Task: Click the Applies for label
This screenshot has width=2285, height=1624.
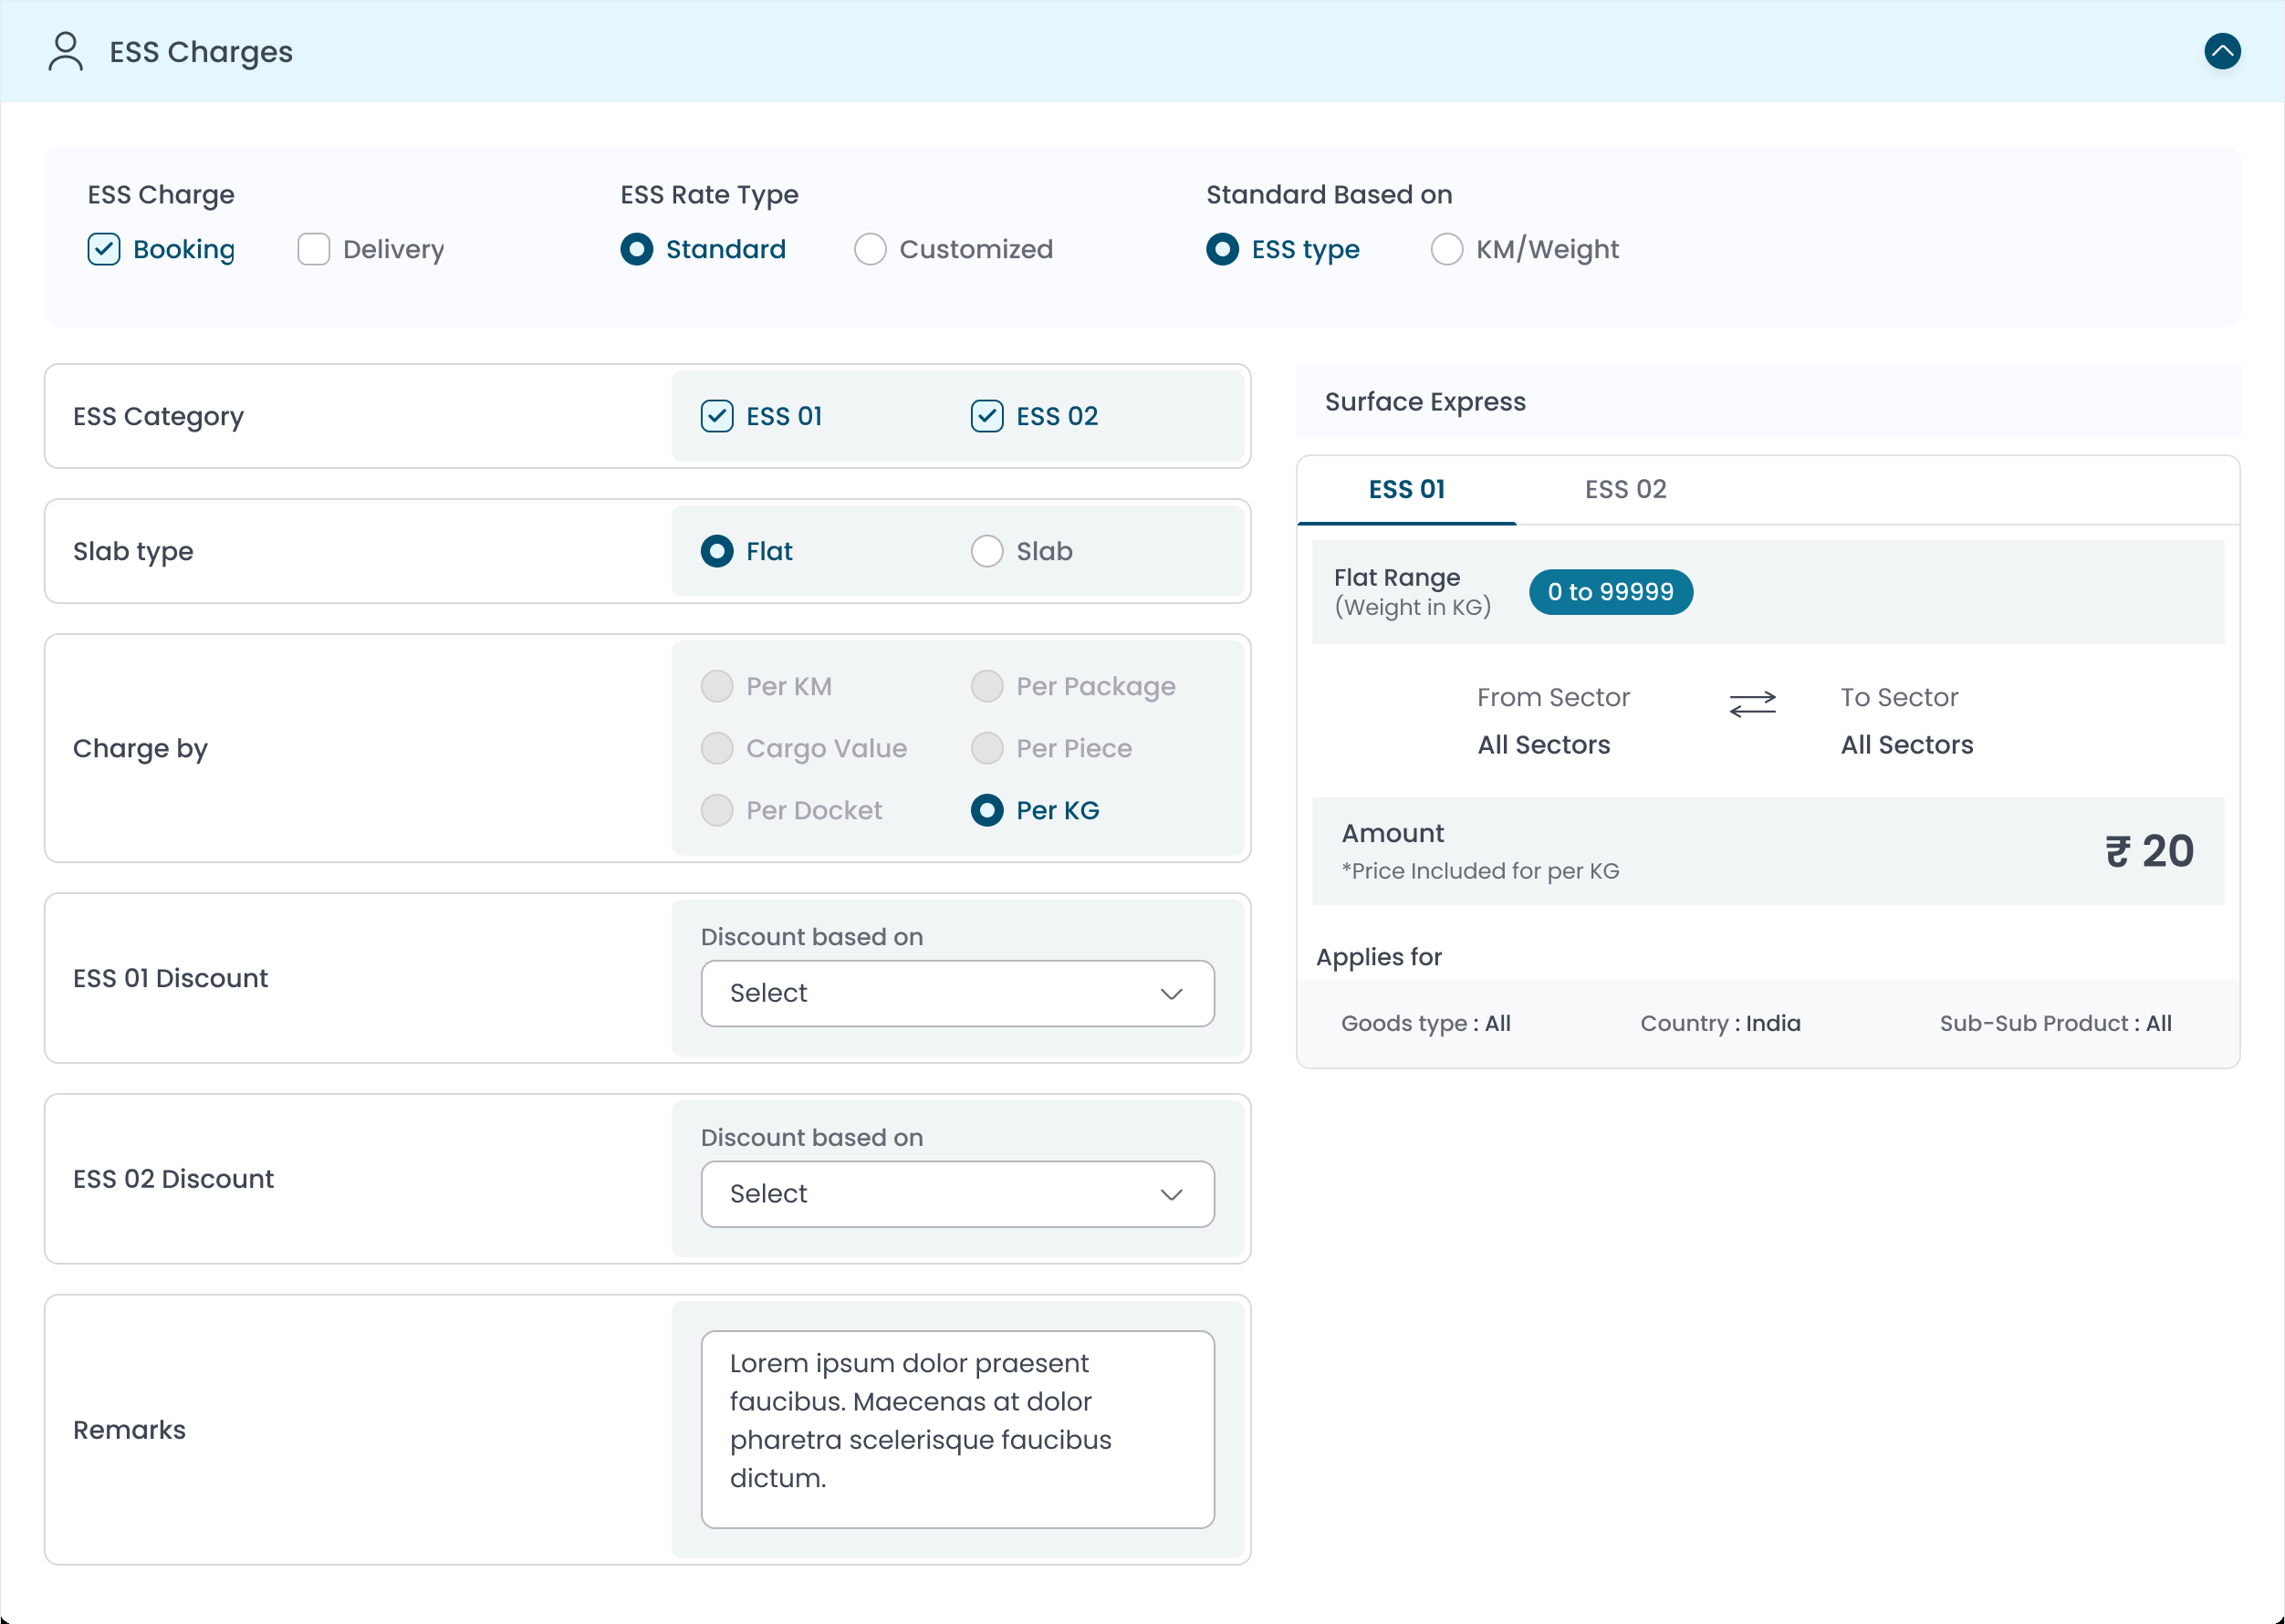Action: click(x=1379, y=957)
